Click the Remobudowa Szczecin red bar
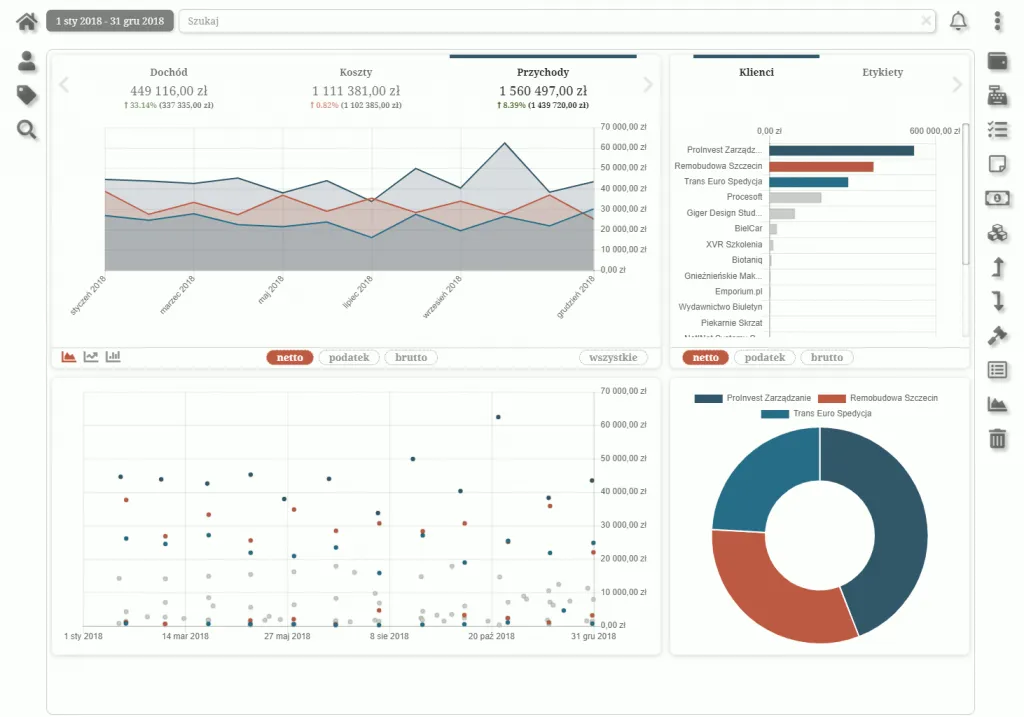The height and width of the screenshot is (717, 1024). [821, 167]
